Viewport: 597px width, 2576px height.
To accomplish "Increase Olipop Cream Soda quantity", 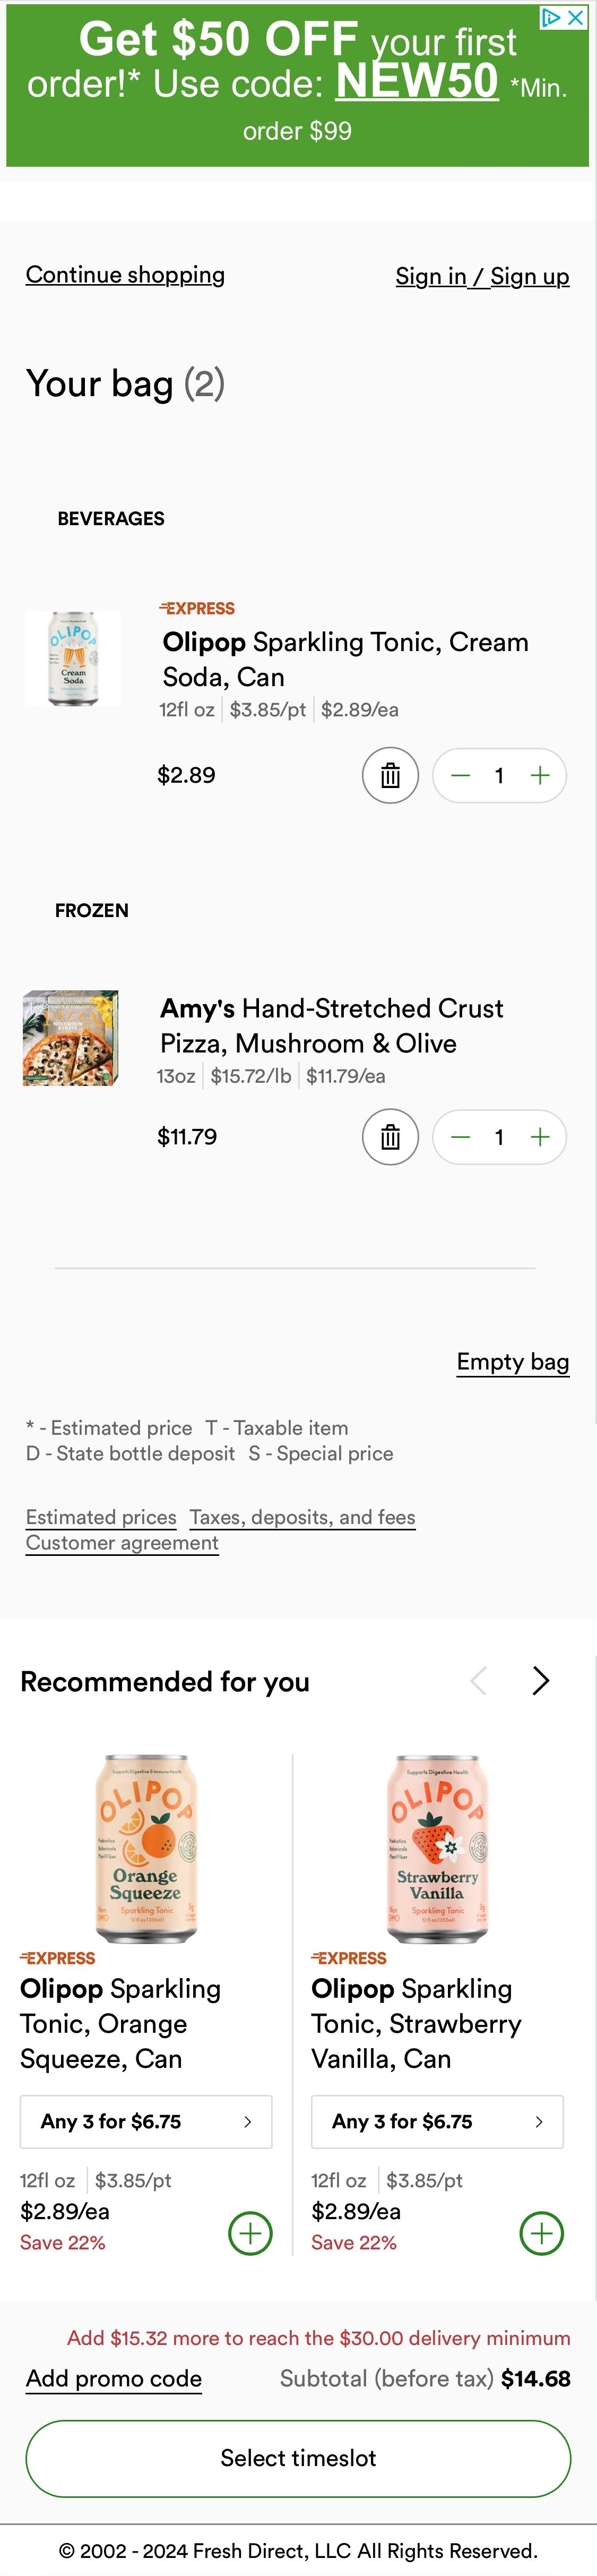I will pyautogui.click(x=540, y=775).
